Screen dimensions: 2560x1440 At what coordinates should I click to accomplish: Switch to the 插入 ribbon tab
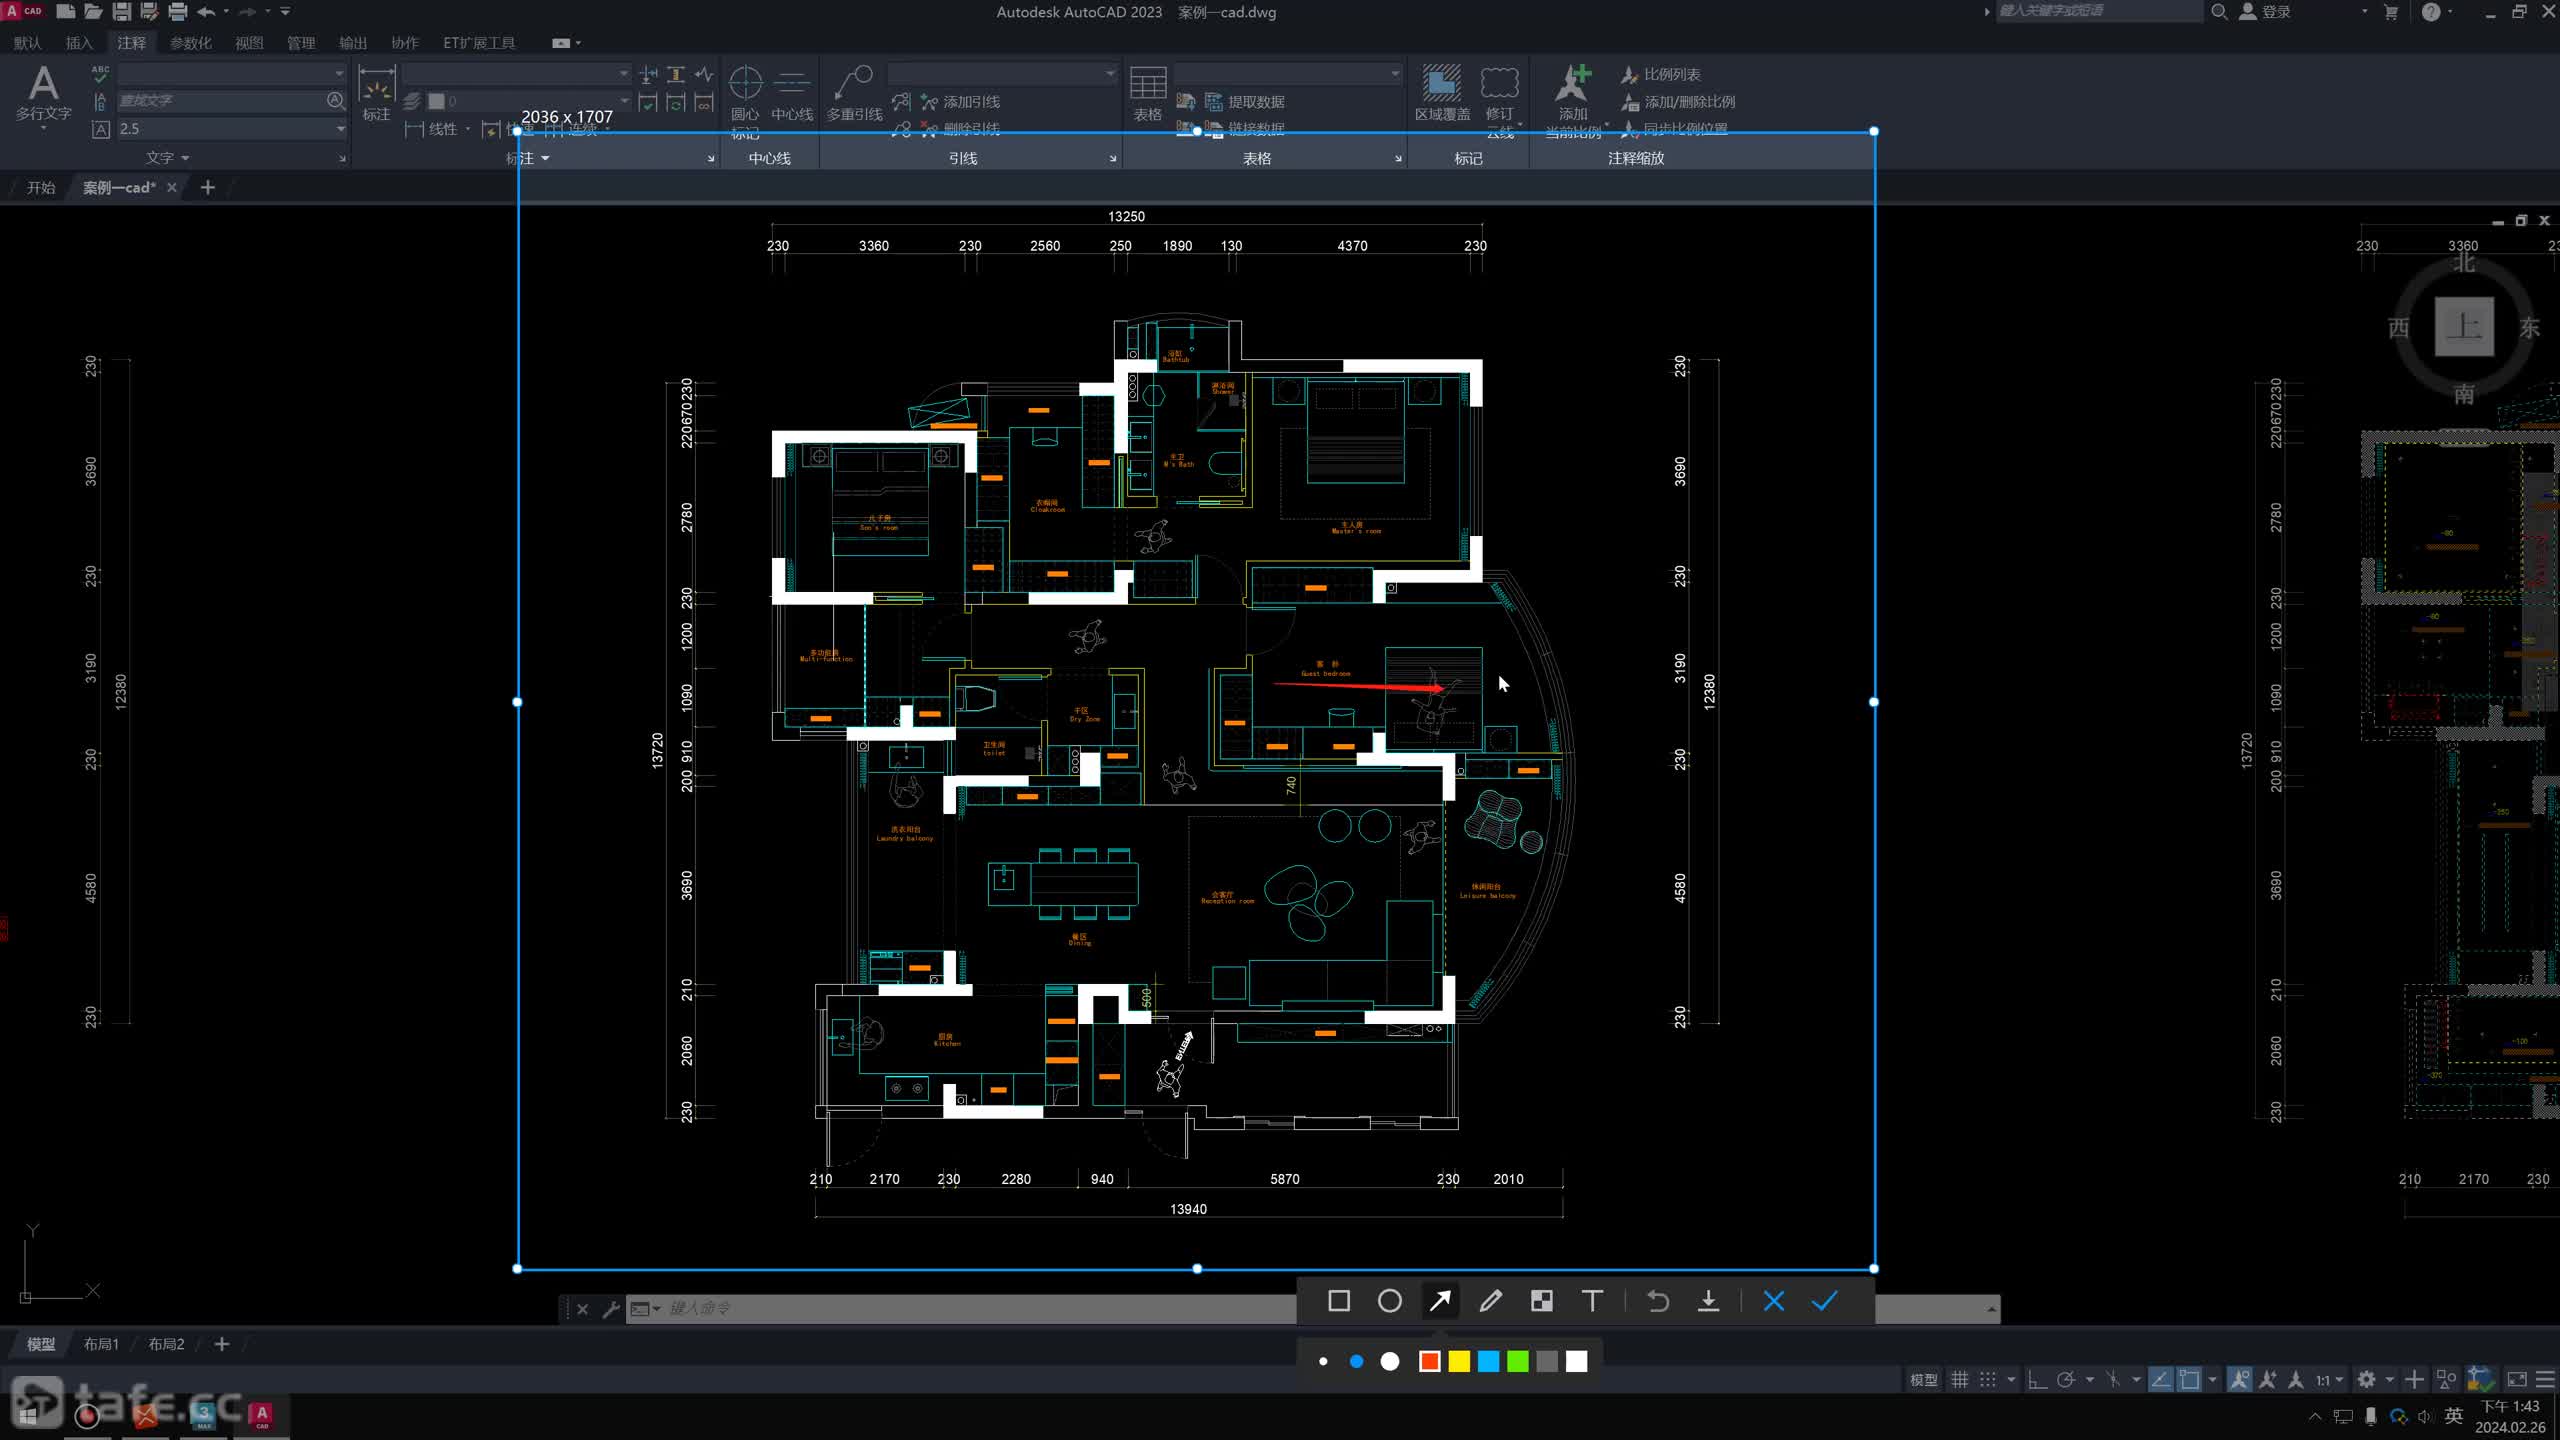click(79, 43)
